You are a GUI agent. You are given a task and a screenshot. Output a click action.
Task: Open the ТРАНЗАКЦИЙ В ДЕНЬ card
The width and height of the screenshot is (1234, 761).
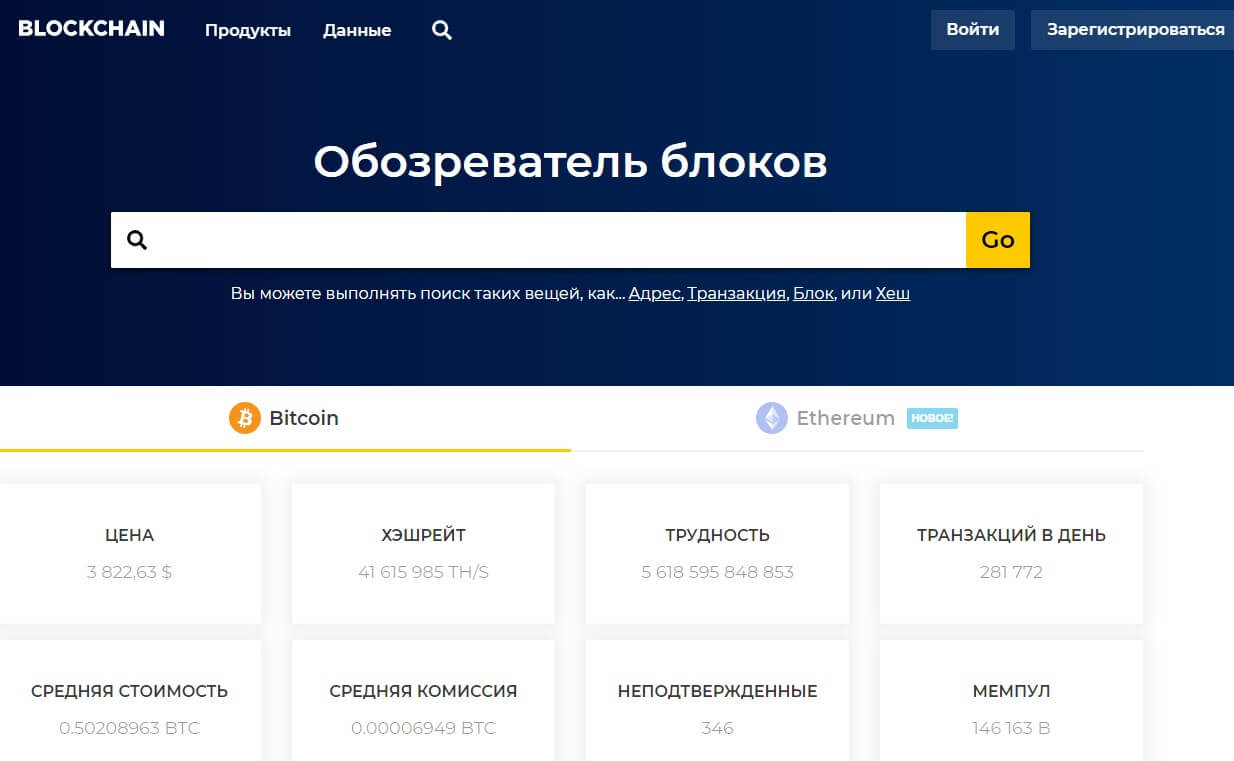pos(1011,554)
